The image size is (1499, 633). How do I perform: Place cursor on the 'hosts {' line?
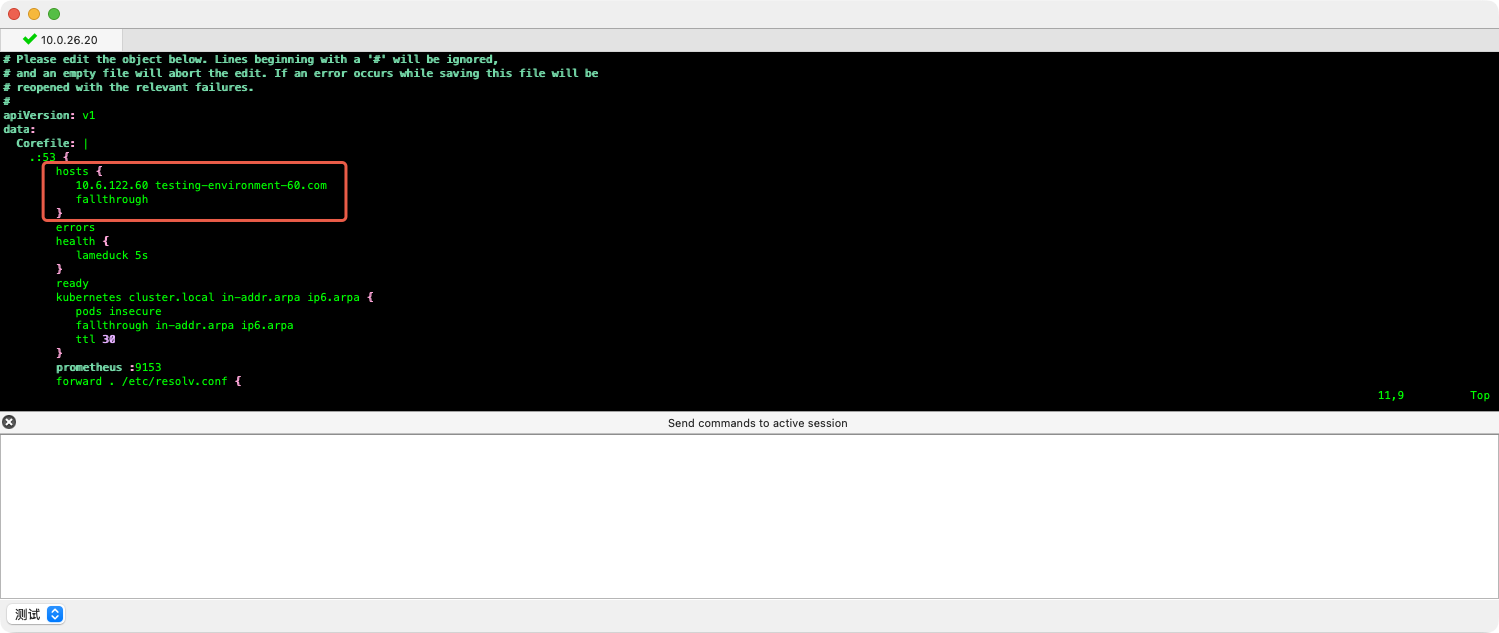click(78, 171)
